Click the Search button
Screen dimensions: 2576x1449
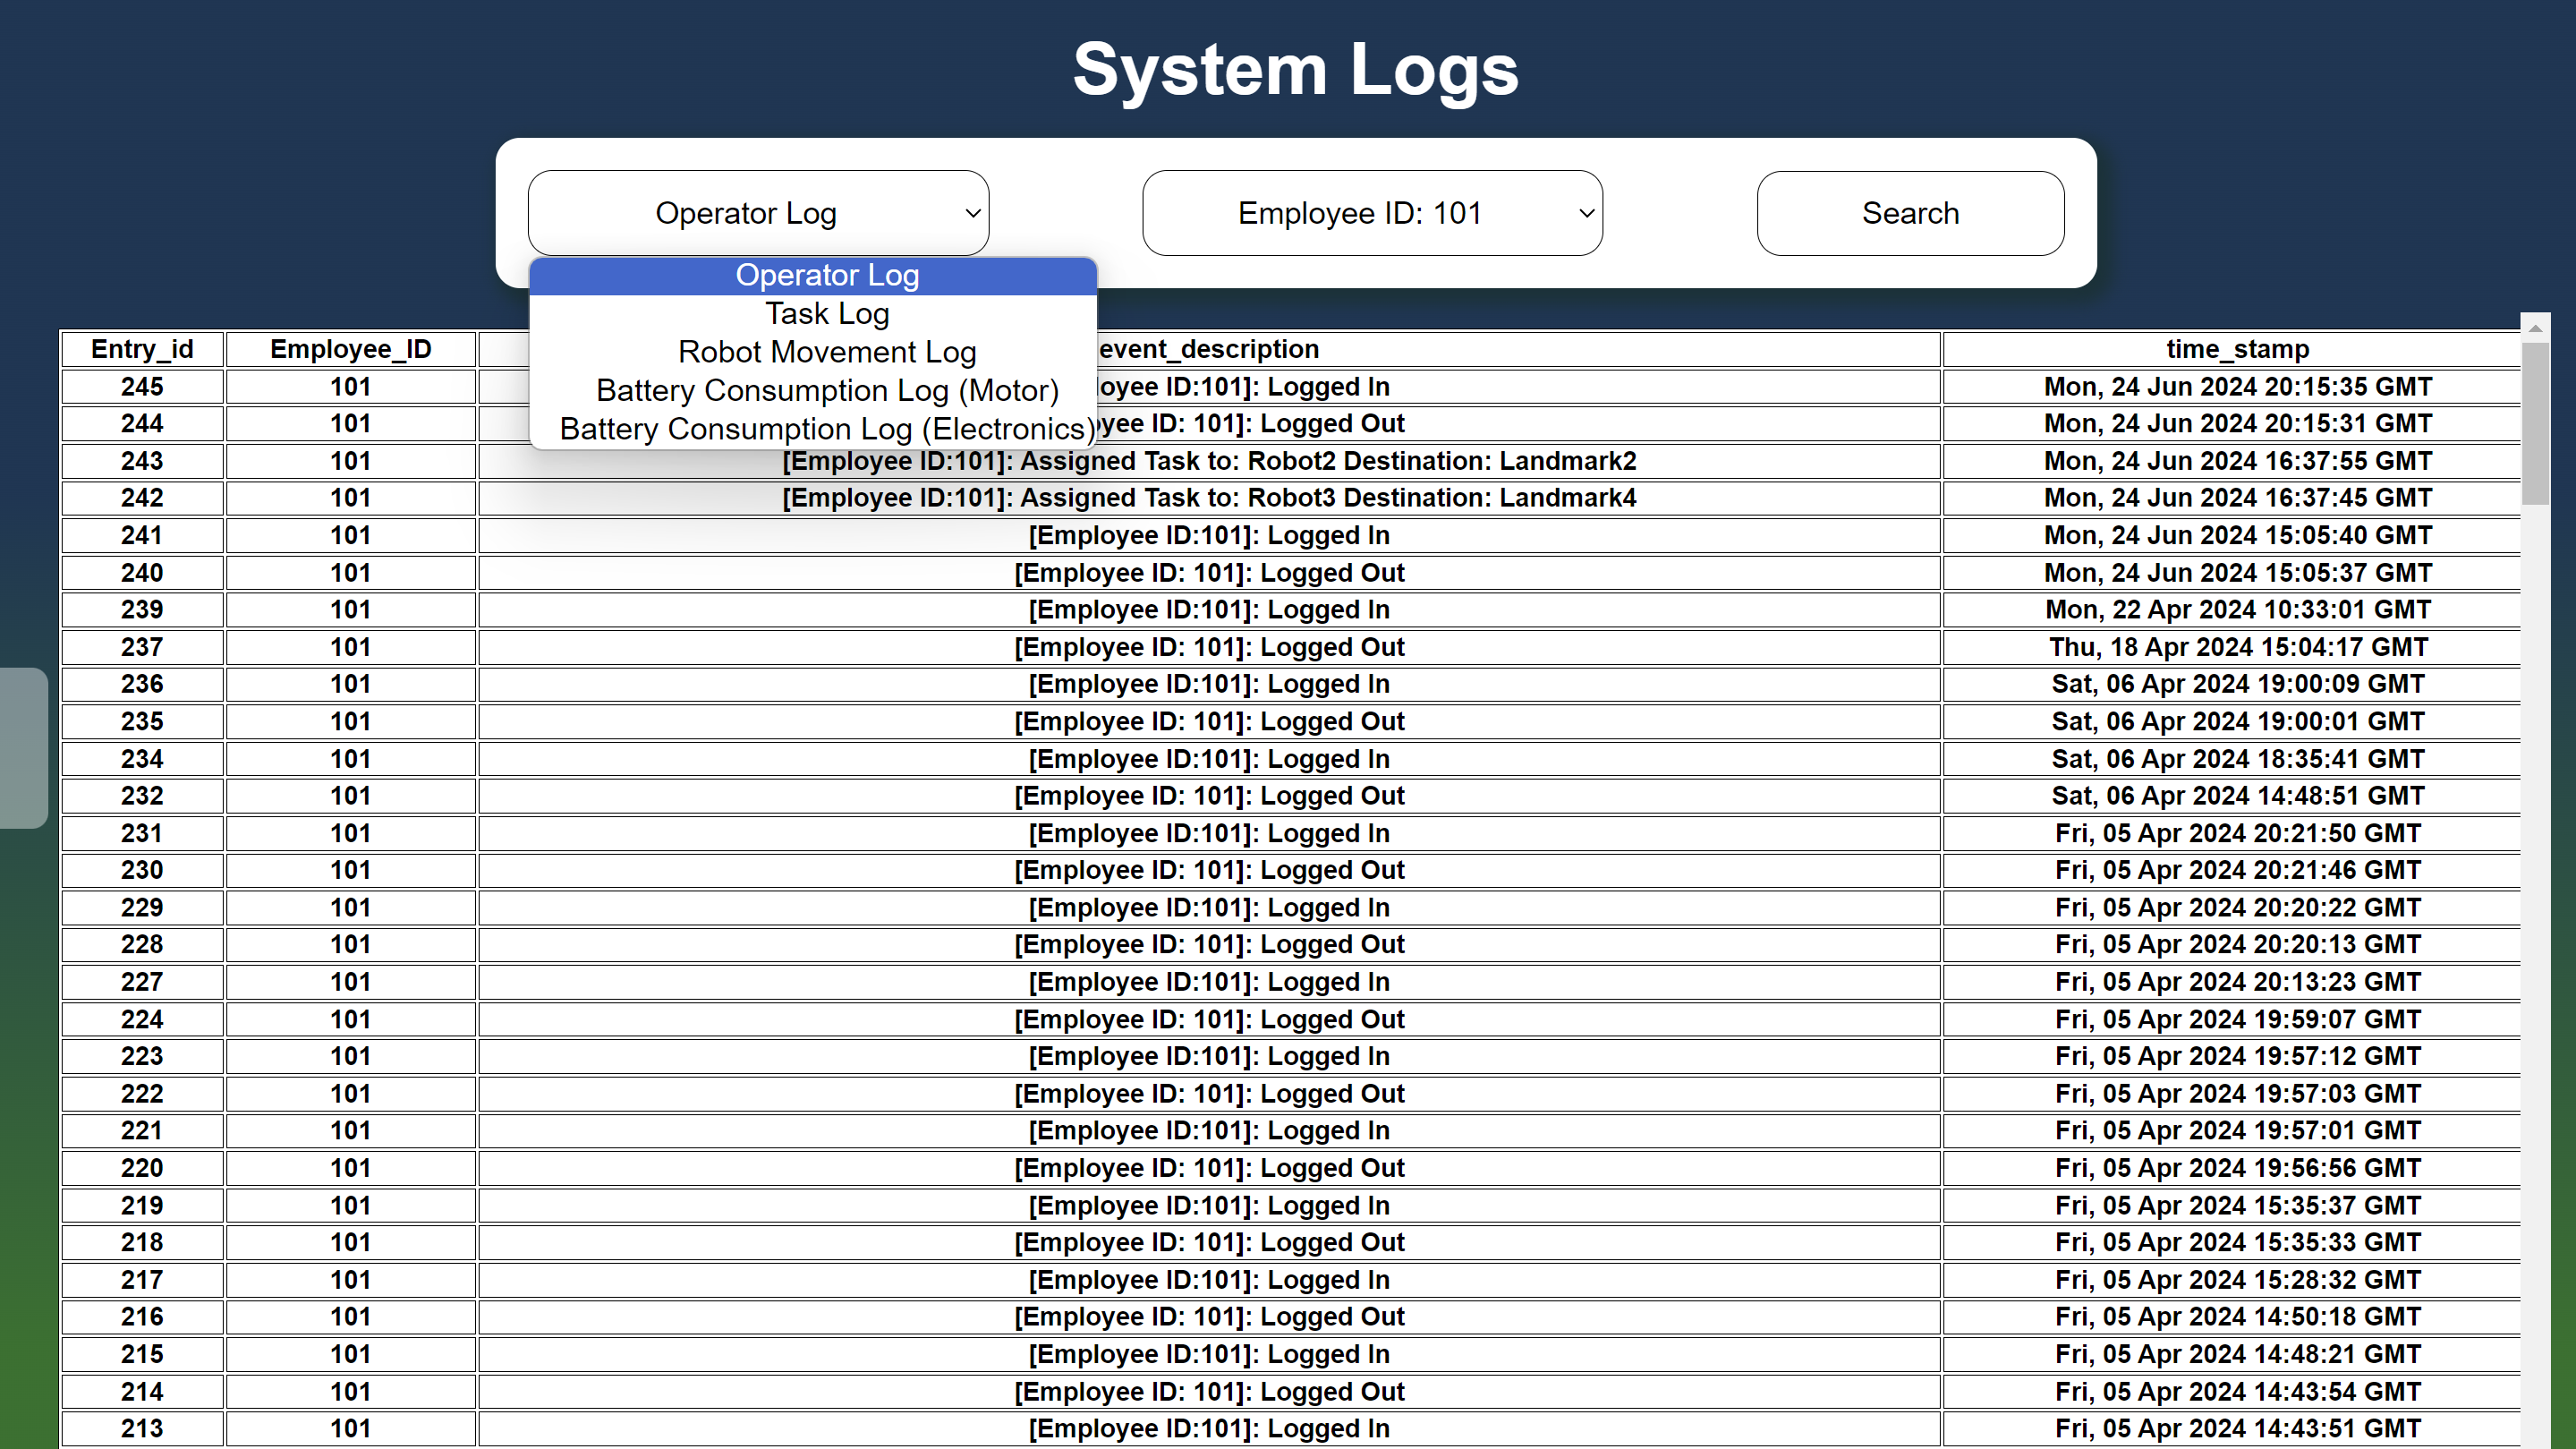(x=1910, y=213)
